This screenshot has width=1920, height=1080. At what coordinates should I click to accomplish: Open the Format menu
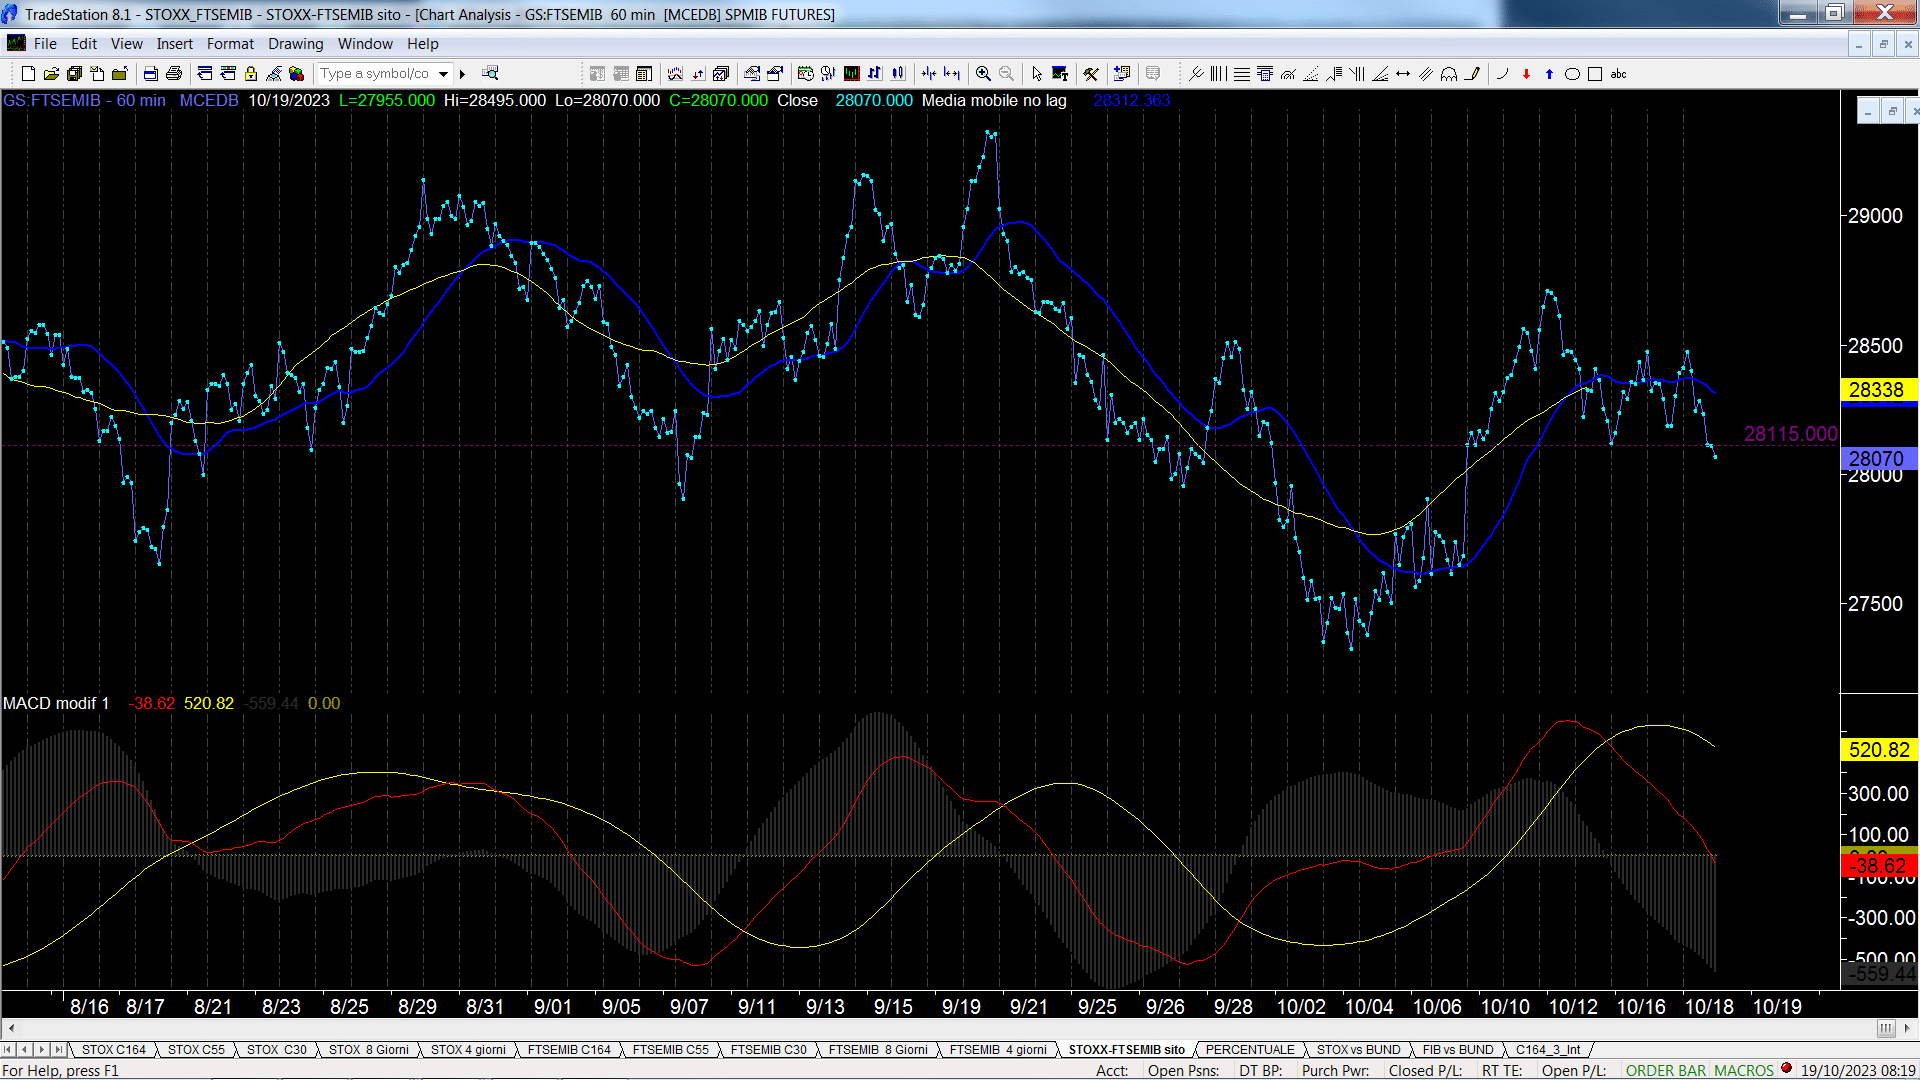230,44
